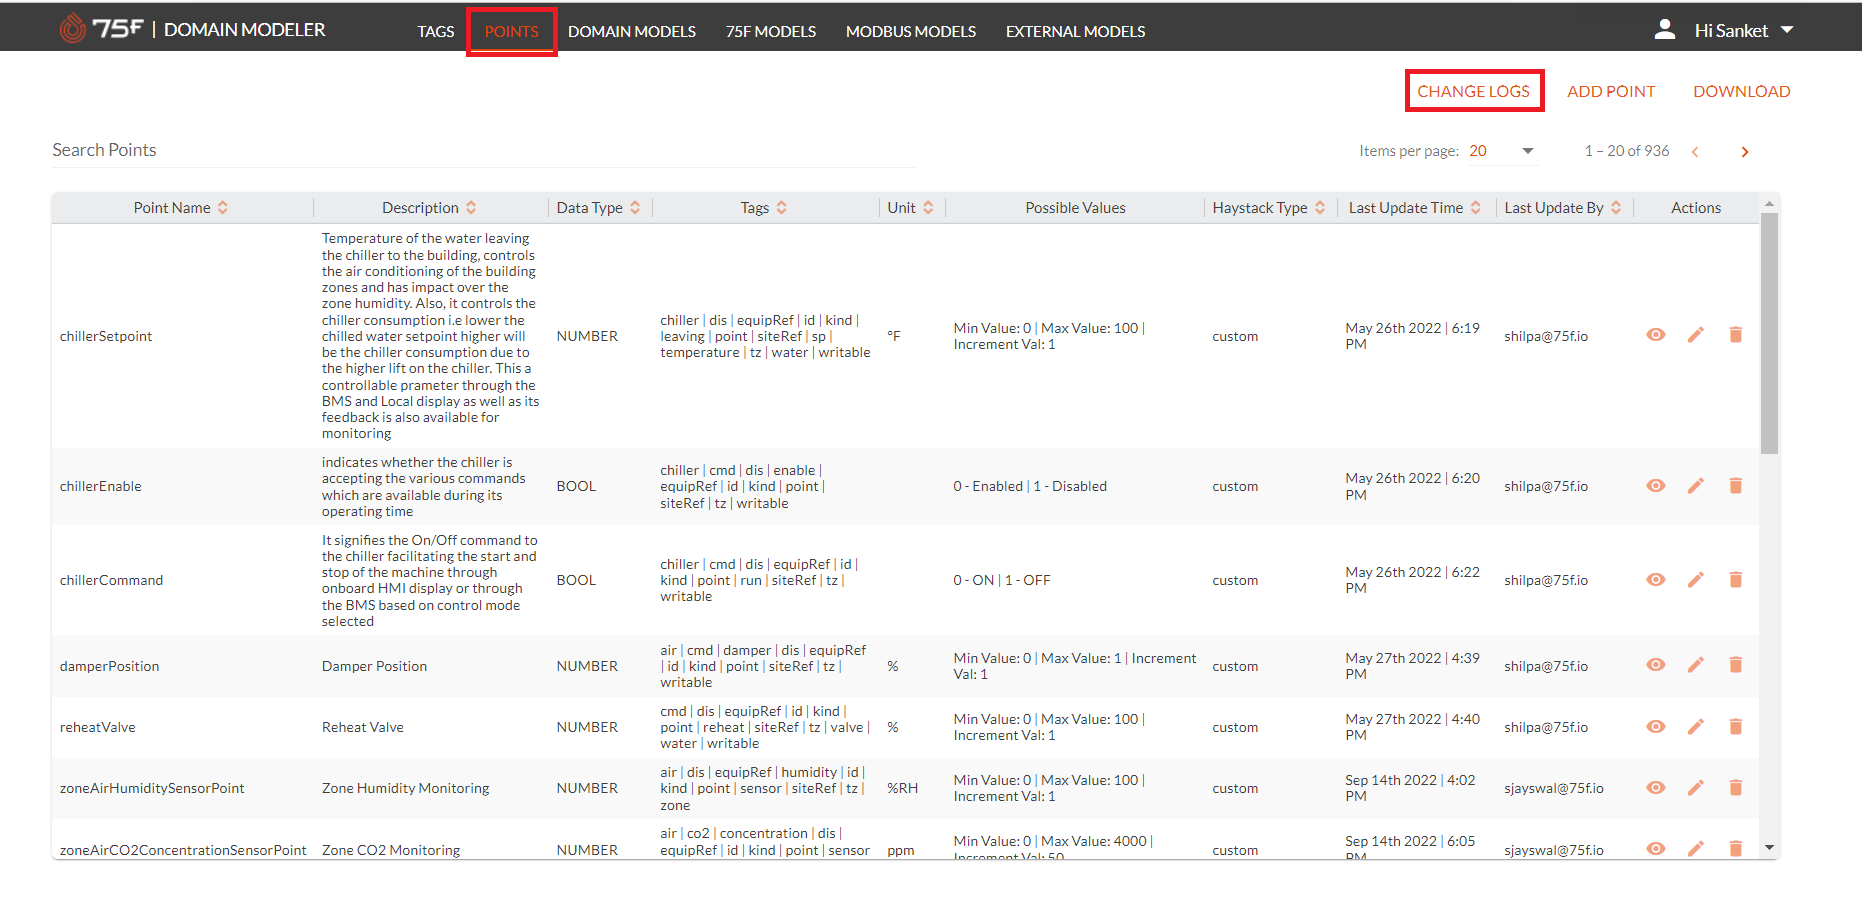Click the table vertical scrollbar thumb
Image resolution: width=1871 pixels, height=923 pixels.
click(1769, 334)
